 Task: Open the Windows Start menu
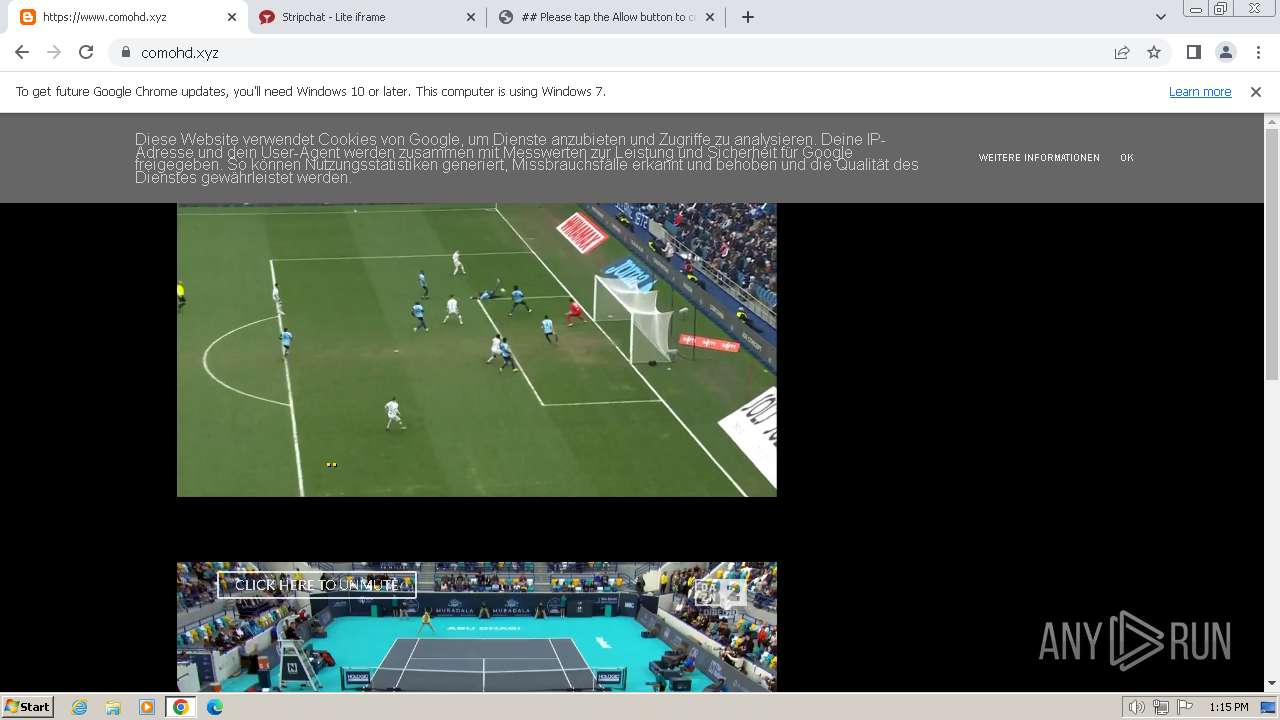point(27,706)
